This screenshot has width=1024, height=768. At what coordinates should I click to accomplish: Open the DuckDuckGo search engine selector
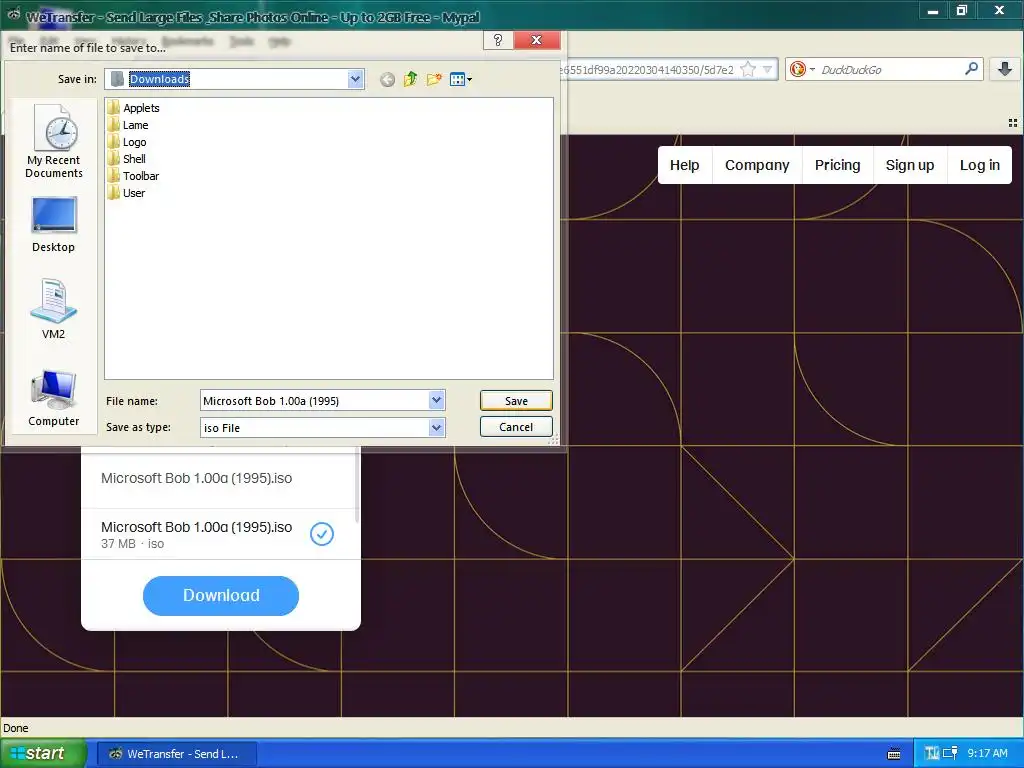[x=802, y=69]
